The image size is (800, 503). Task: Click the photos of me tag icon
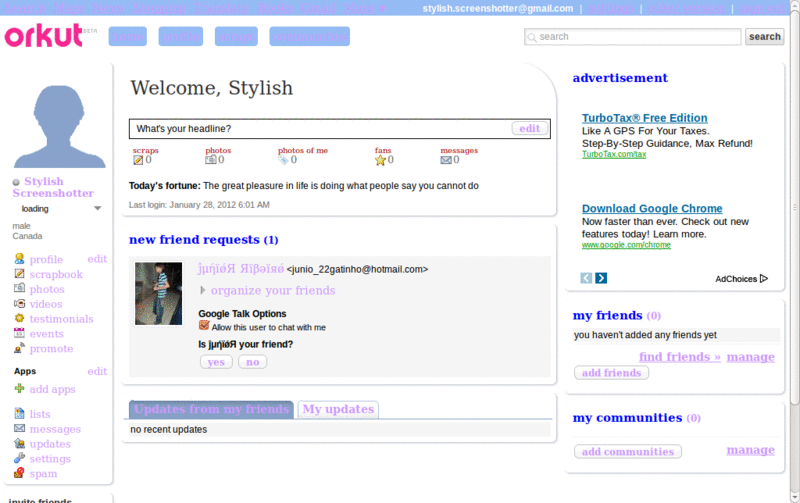pyautogui.click(x=283, y=160)
